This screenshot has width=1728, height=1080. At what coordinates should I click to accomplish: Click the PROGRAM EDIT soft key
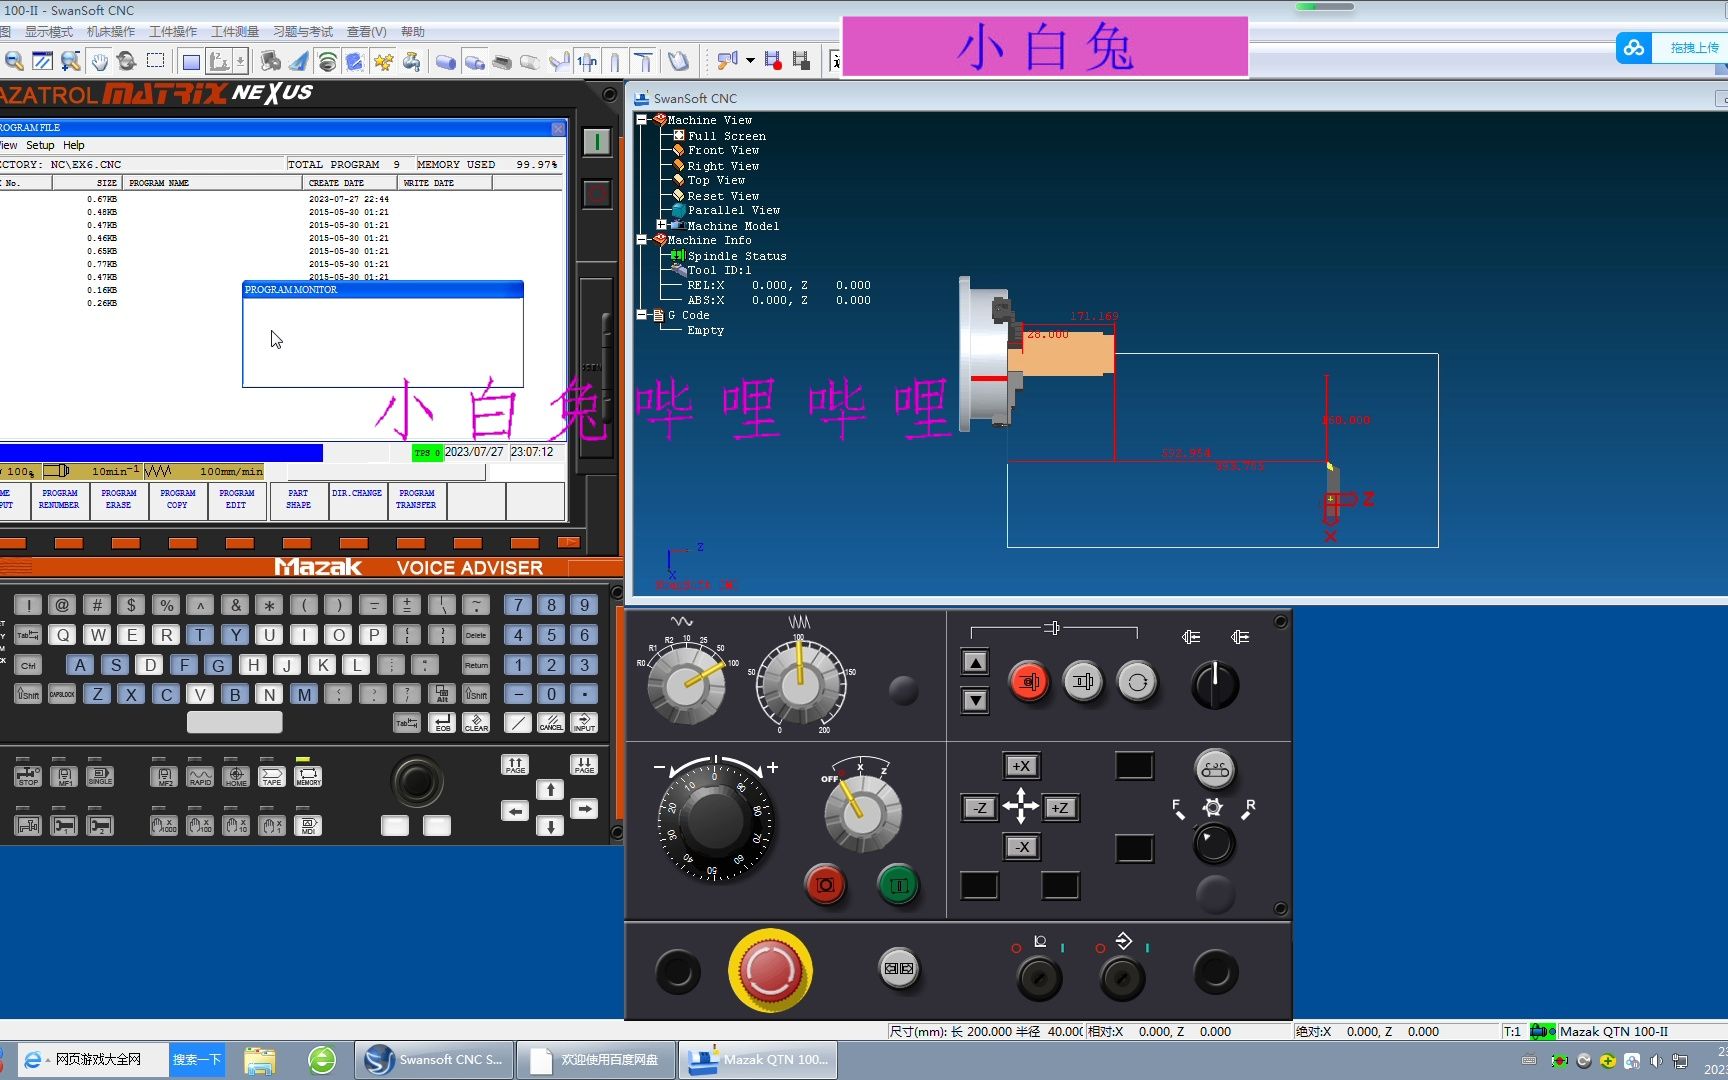(x=236, y=500)
